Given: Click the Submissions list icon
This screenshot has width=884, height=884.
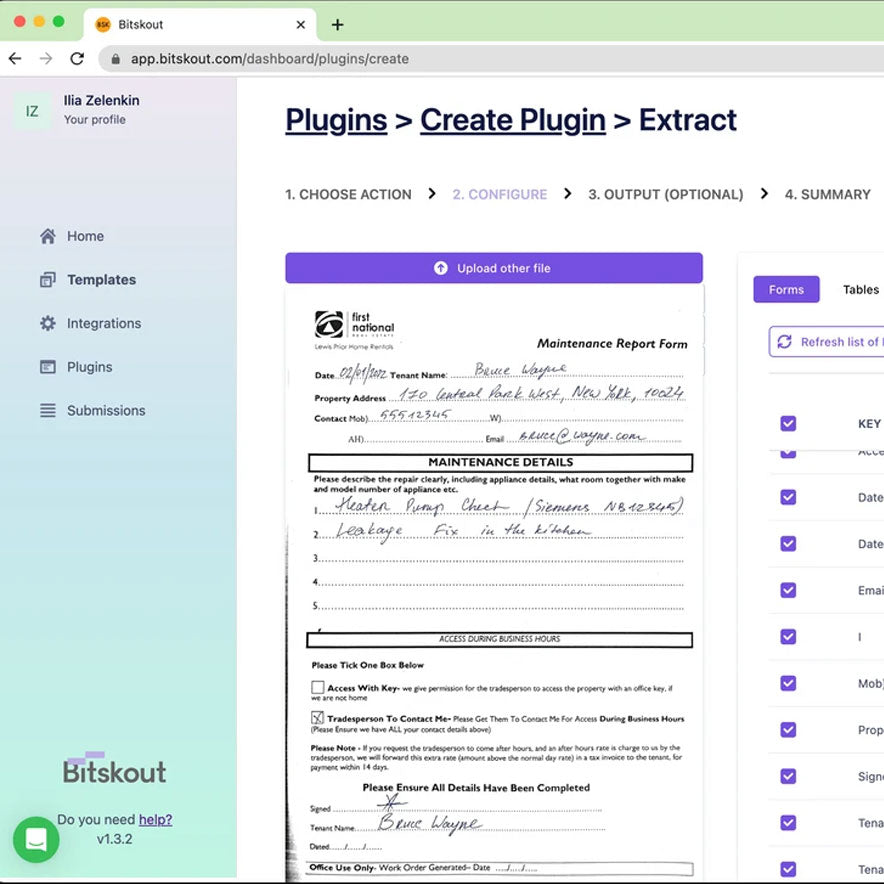Looking at the screenshot, I should [x=47, y=411].
